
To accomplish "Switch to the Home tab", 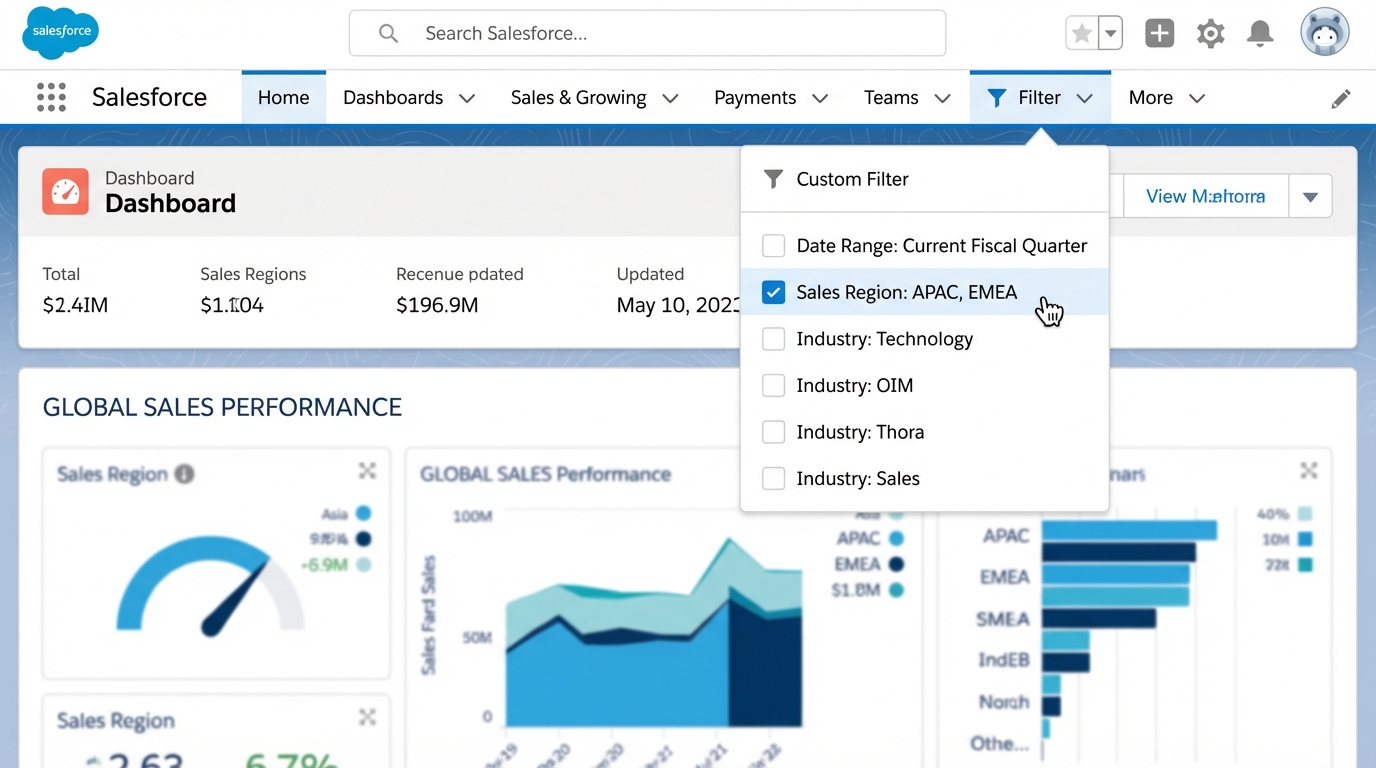I will click(283, 97).
